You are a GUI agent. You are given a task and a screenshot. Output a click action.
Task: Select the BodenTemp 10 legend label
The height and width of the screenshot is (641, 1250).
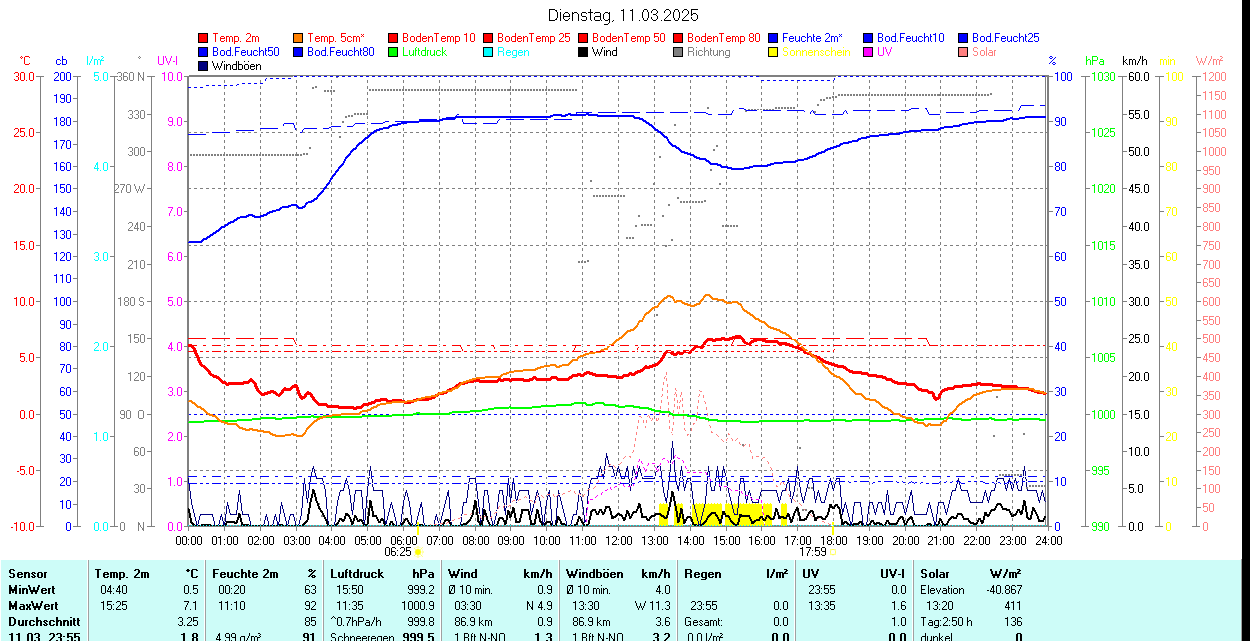439,38
